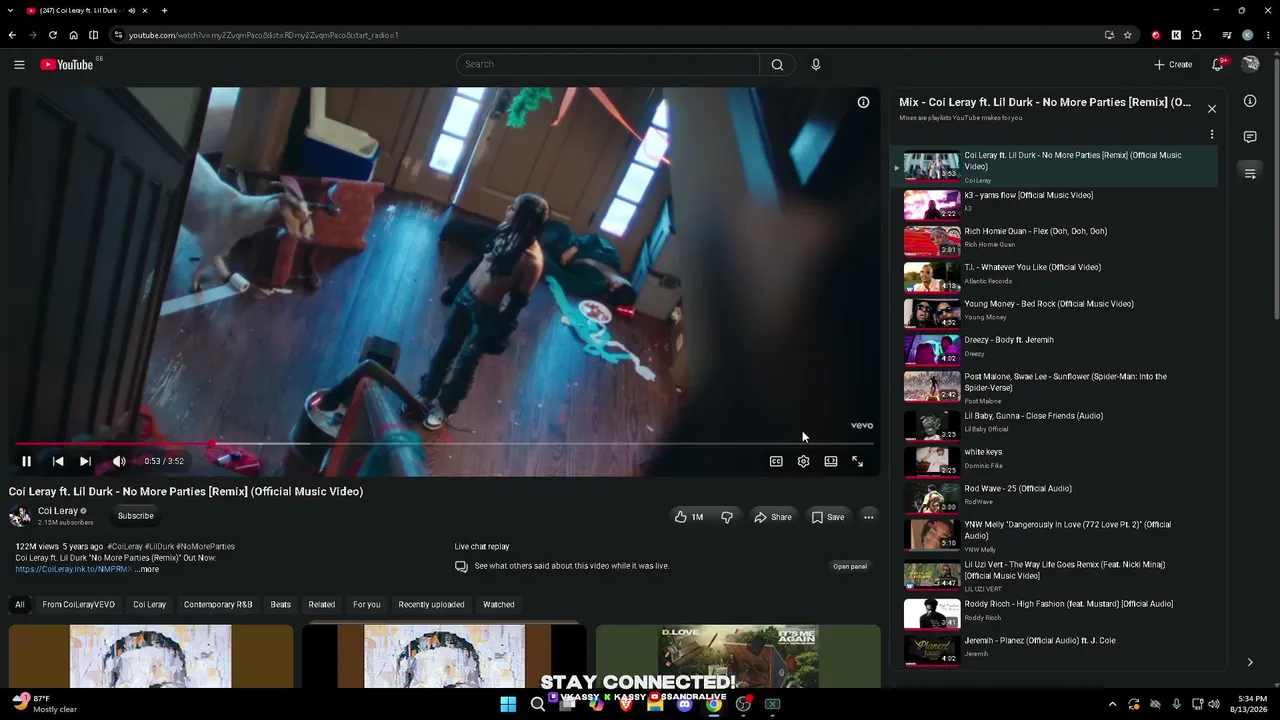The width and height of the screenshot is (1280, 720).
Task: Pause the video
Action: (x=27, y=461)
